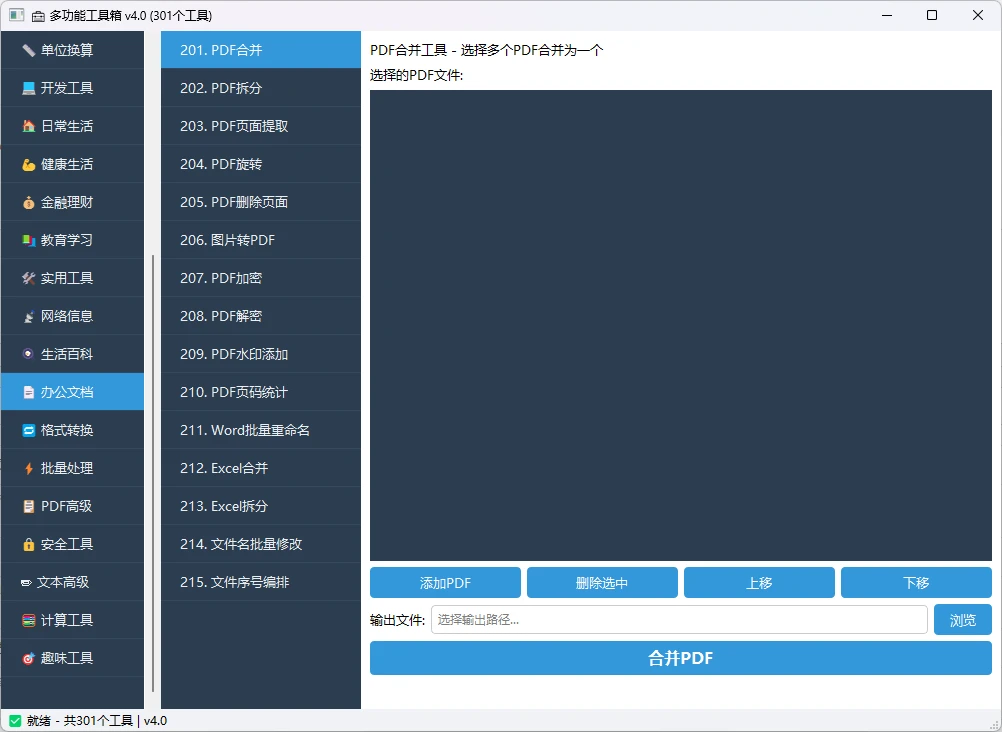Screen dimensions: 1002x732
Task: Open the 计算工具 category
Action: coord(72,620)
